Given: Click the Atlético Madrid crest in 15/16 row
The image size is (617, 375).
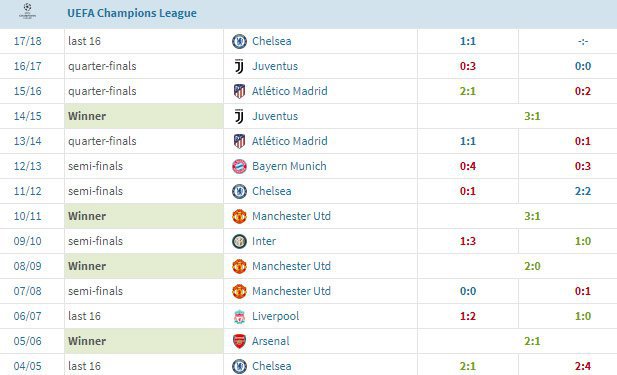Looking at the screenshot, I should tap(239, 91).
